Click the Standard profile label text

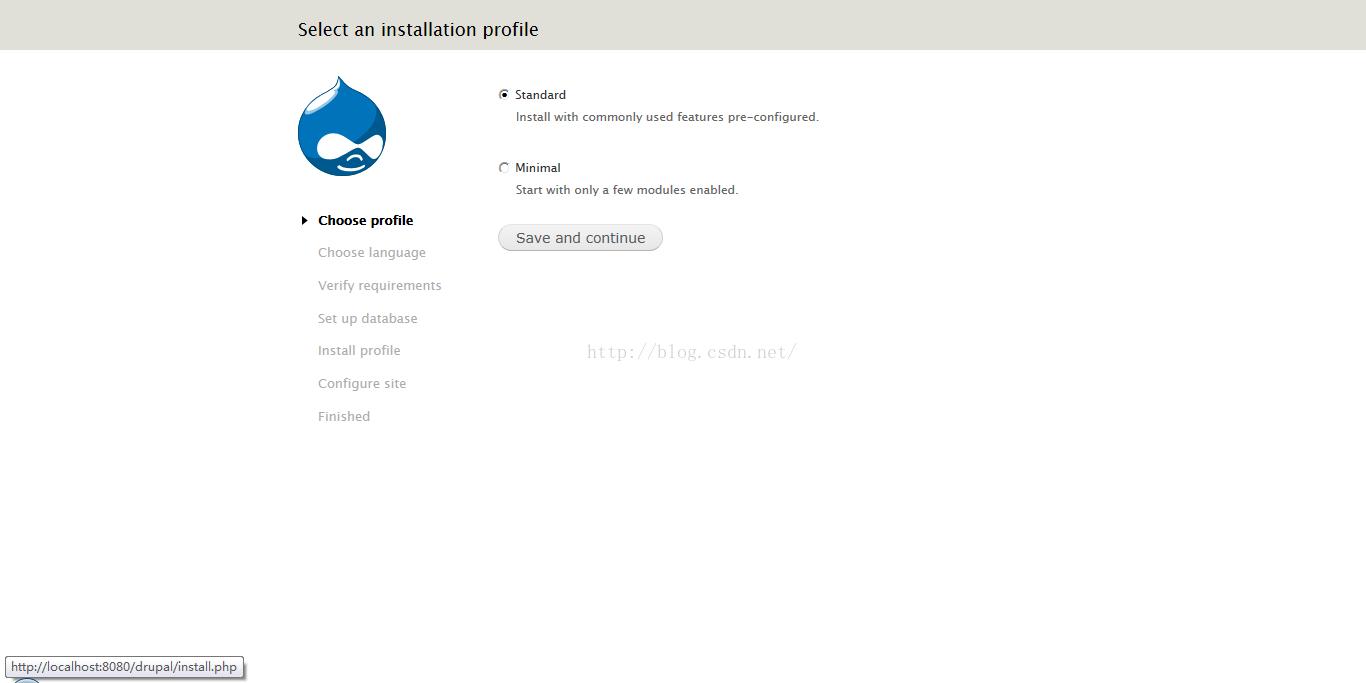tap(540, 95)
